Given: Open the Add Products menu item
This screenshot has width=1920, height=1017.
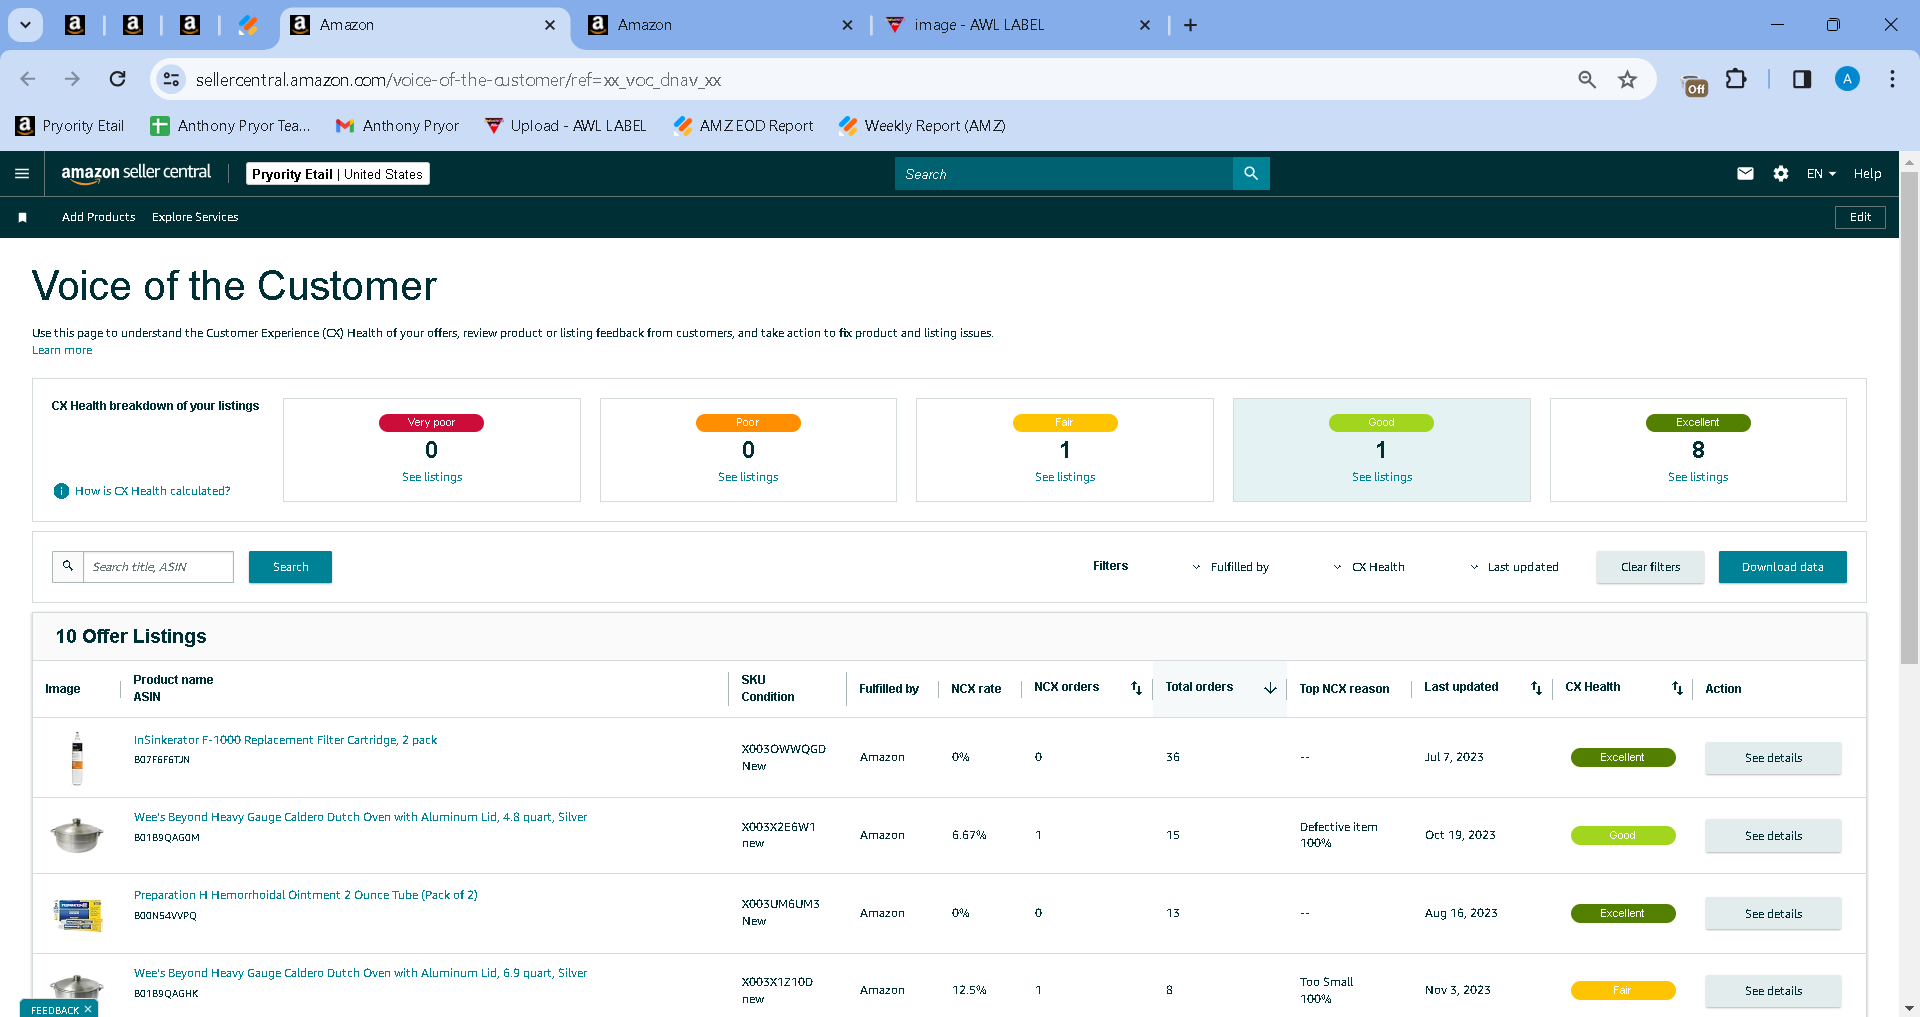Looking at the screenshot, I should coord(98,217).
